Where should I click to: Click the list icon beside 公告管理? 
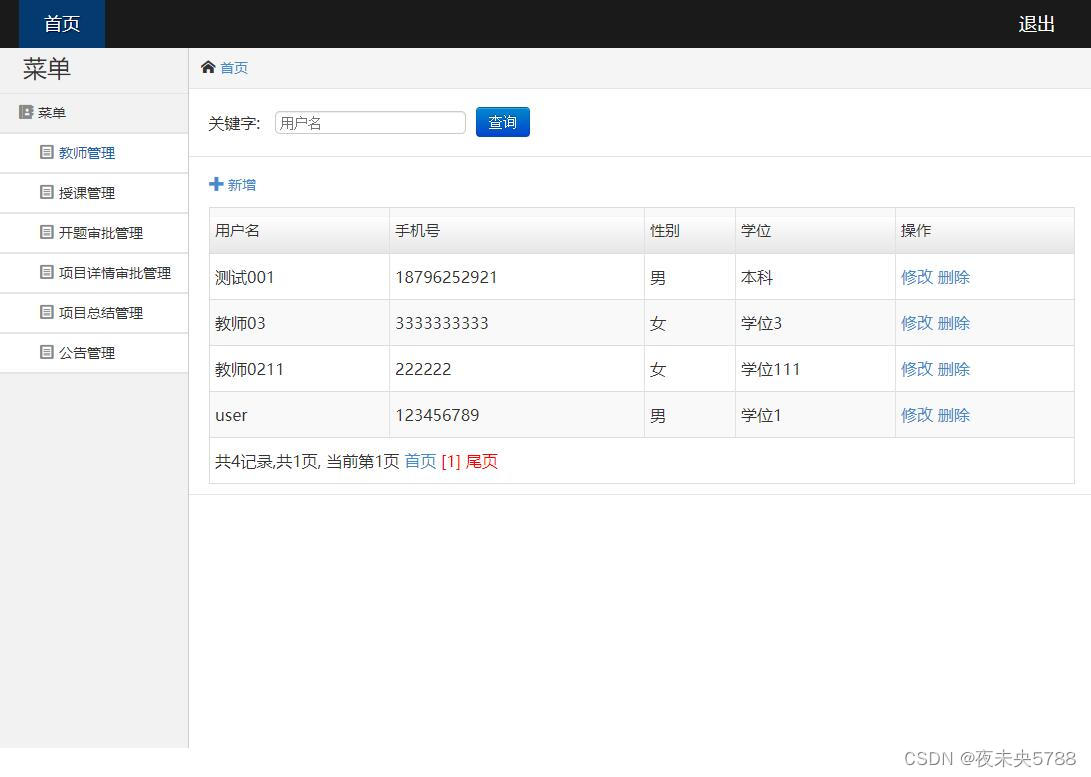(x=47, y=352)
